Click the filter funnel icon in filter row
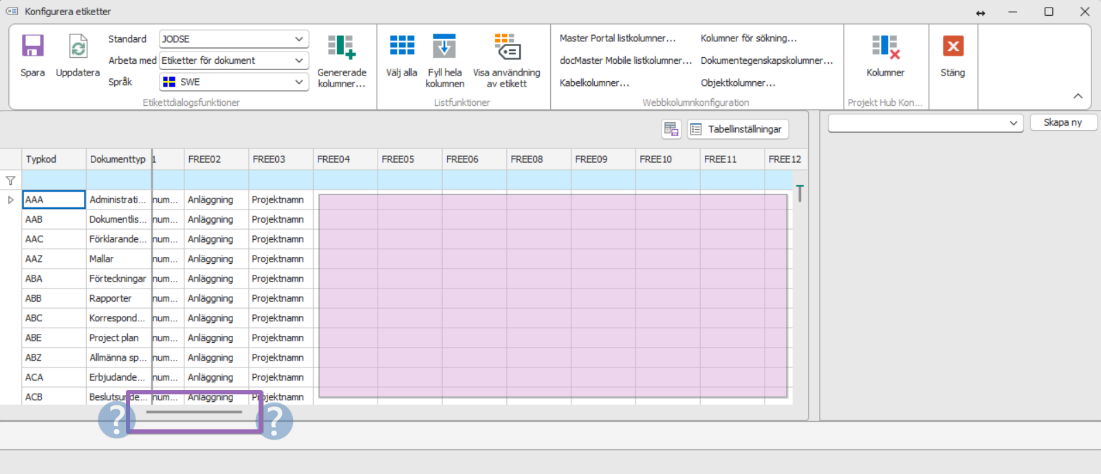Screen dimensions: 1101x474 tap(11, 180)
